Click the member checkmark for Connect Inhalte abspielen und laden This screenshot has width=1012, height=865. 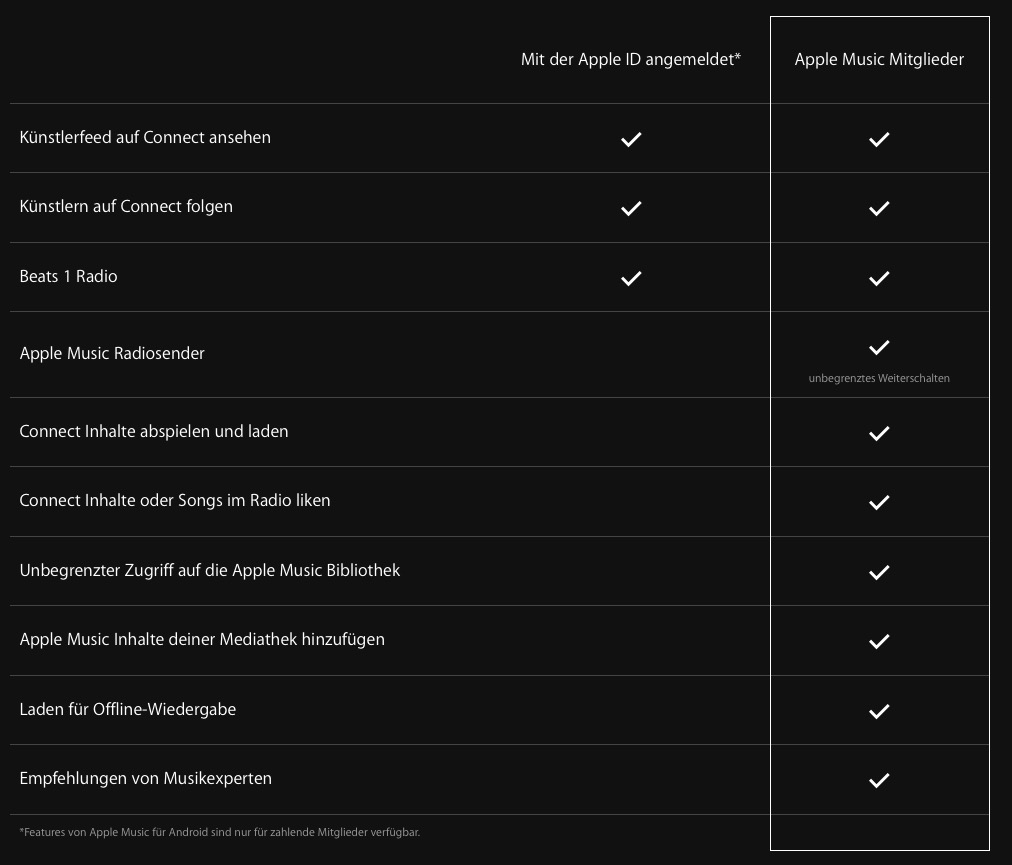tap(879, 433)
